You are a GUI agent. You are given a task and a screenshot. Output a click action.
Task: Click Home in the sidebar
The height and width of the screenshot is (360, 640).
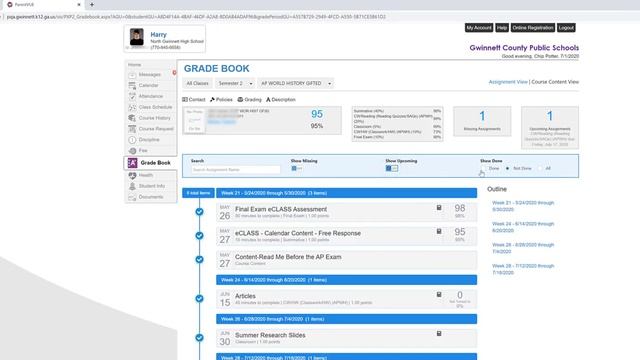pyautogui.click(x=134, y=65)
